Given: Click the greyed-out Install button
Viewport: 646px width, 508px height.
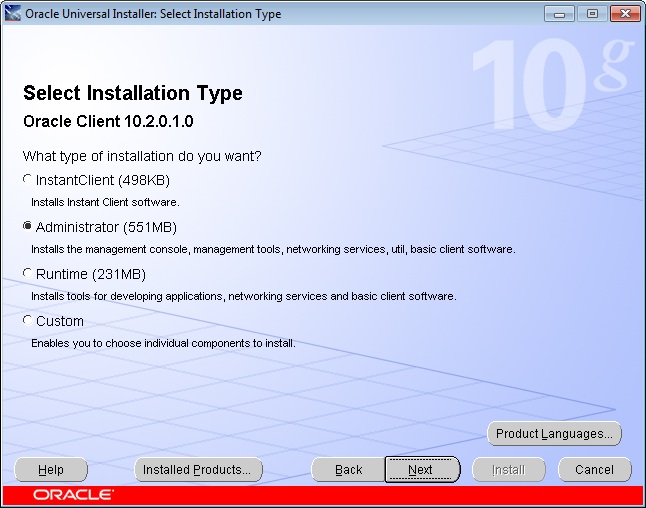Looking at the screenshot, I should click(508, 469).
